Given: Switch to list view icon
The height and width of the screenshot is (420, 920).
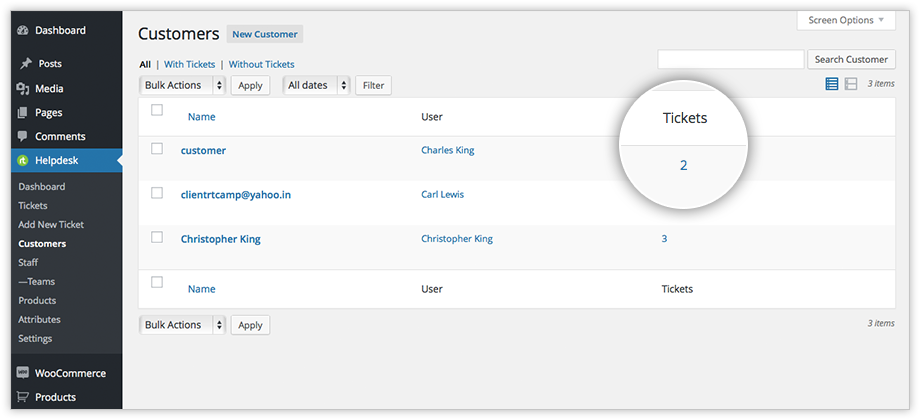Looking at the screenshot, I should click(x=832, y=84).
